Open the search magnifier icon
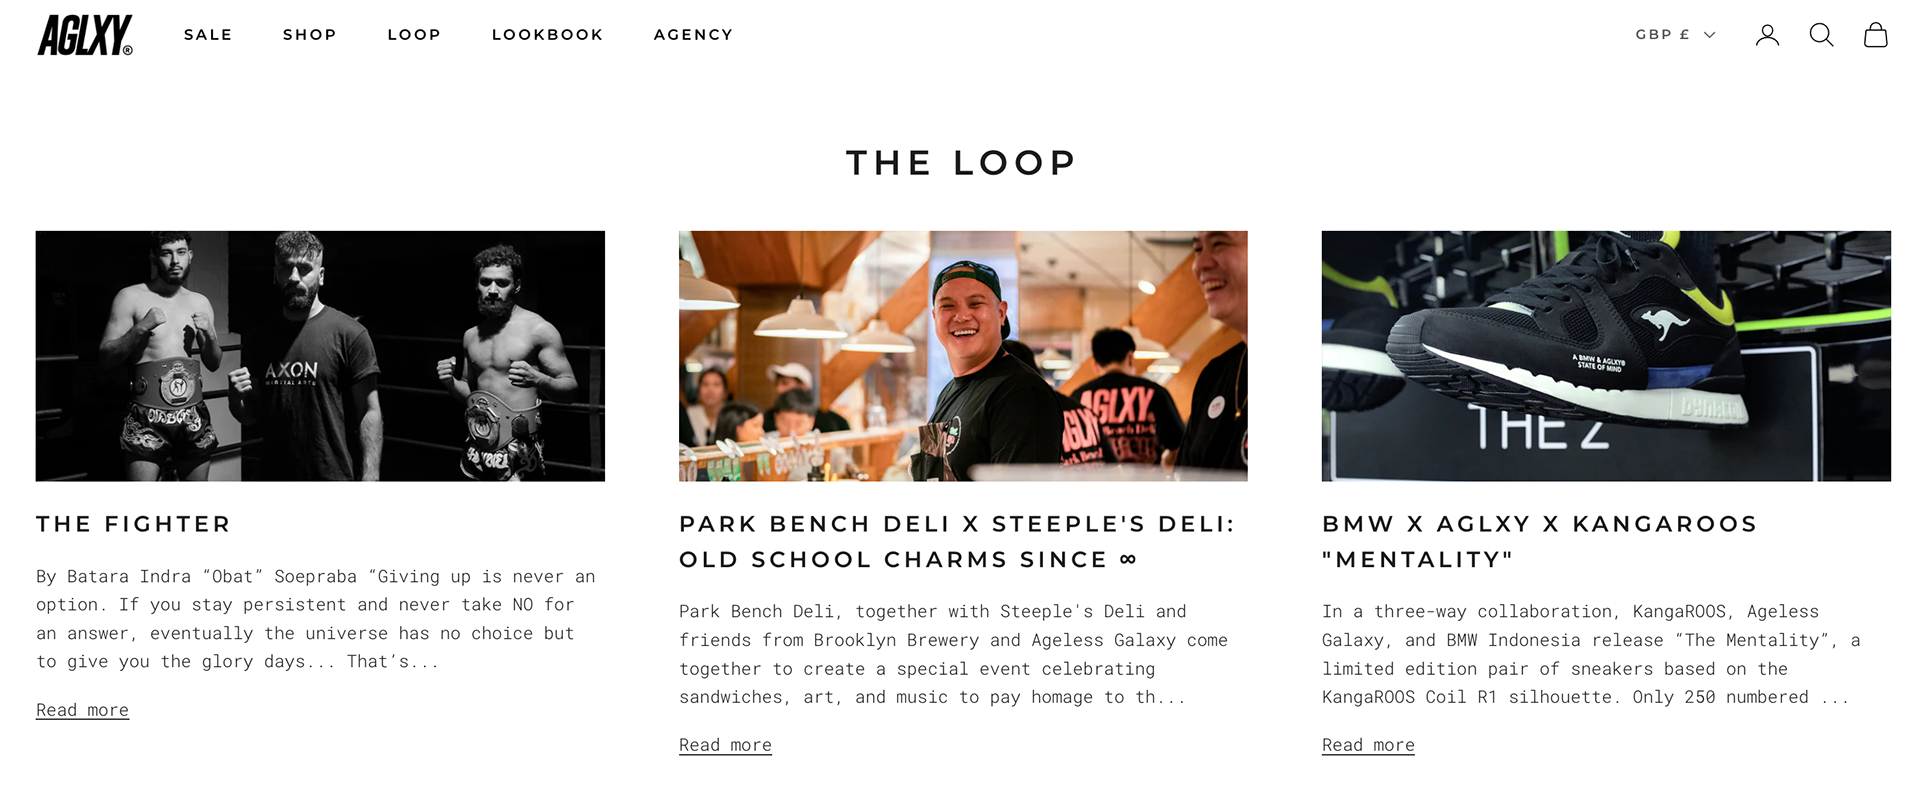 click(1821, 35)
